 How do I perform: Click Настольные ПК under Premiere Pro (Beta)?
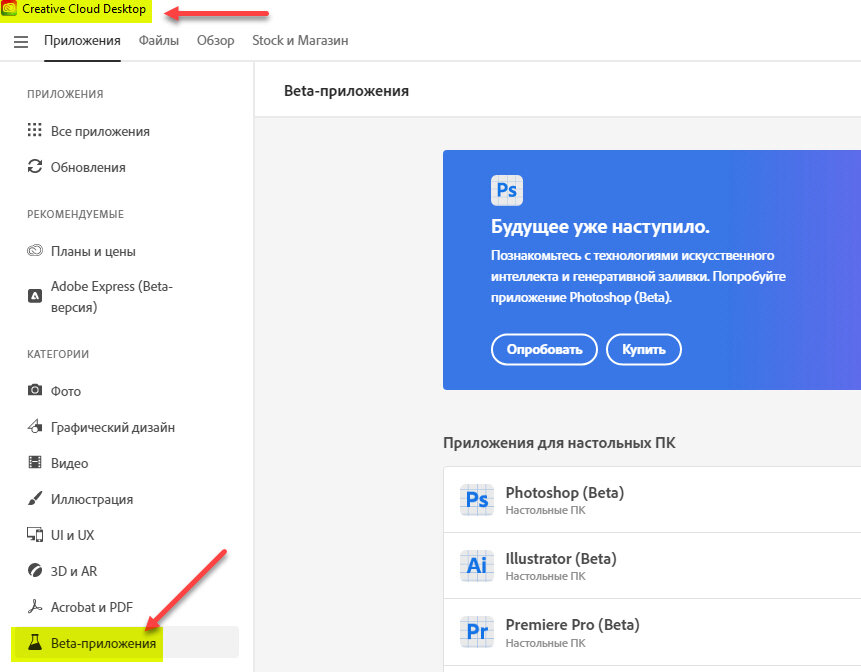[x=545, y=643]
